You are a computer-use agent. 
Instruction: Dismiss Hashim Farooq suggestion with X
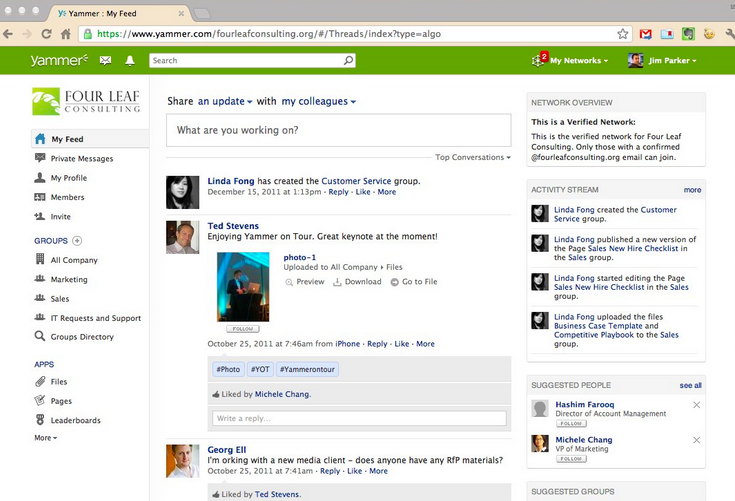(x=697, y=405)
